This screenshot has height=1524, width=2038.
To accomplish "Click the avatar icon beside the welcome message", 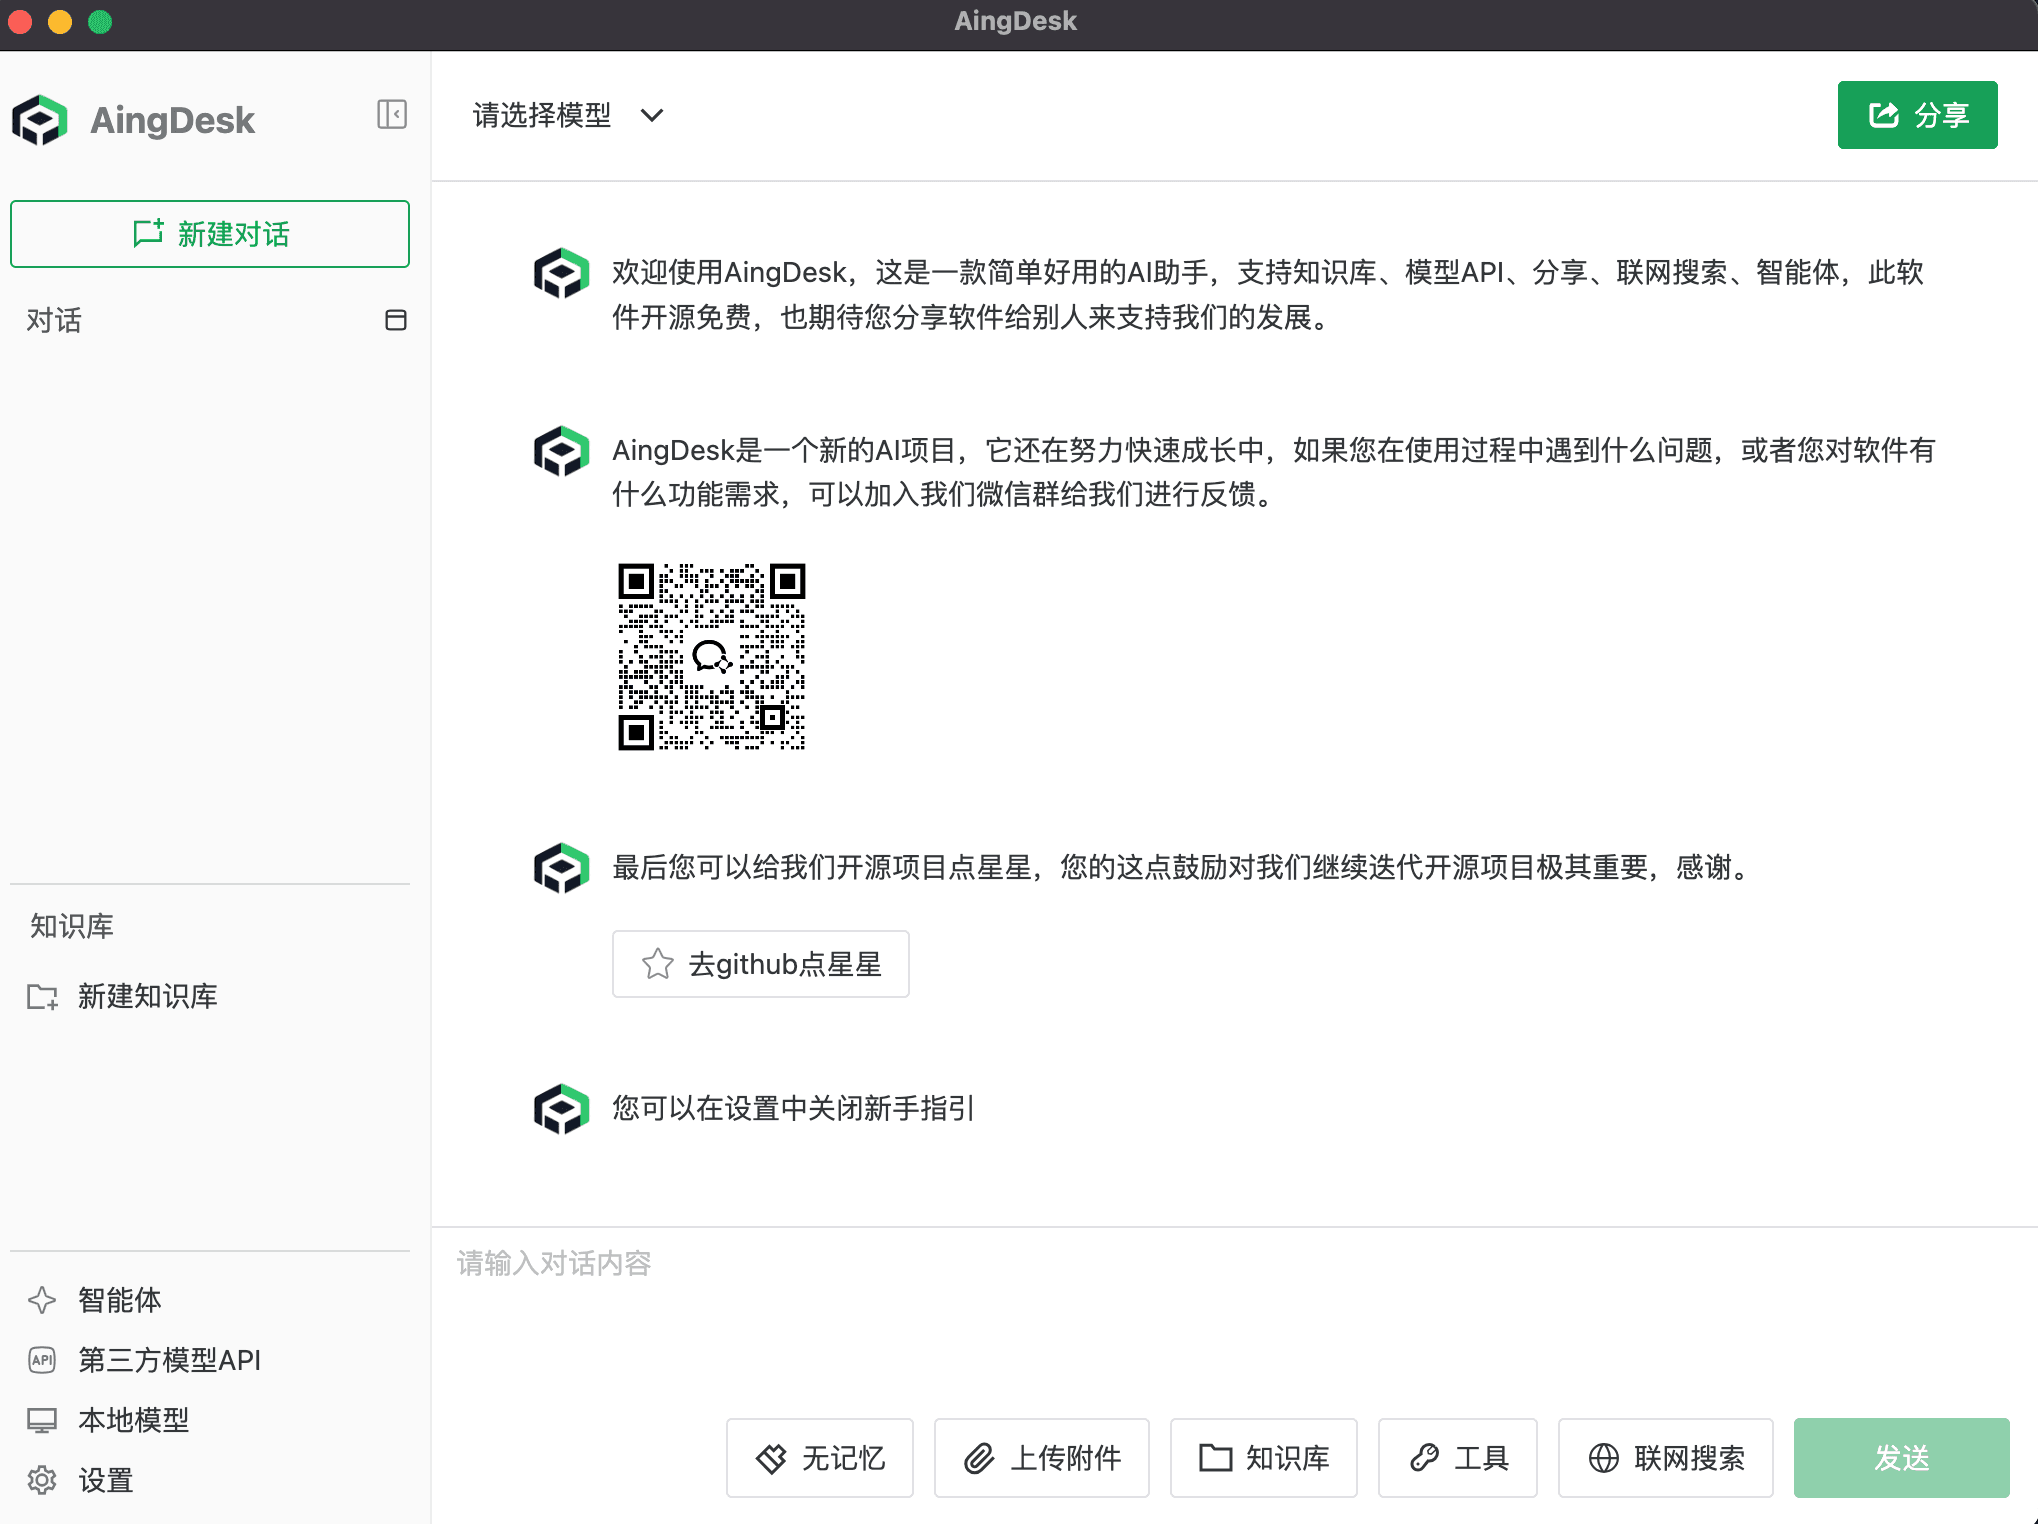I will pos(561,273).
